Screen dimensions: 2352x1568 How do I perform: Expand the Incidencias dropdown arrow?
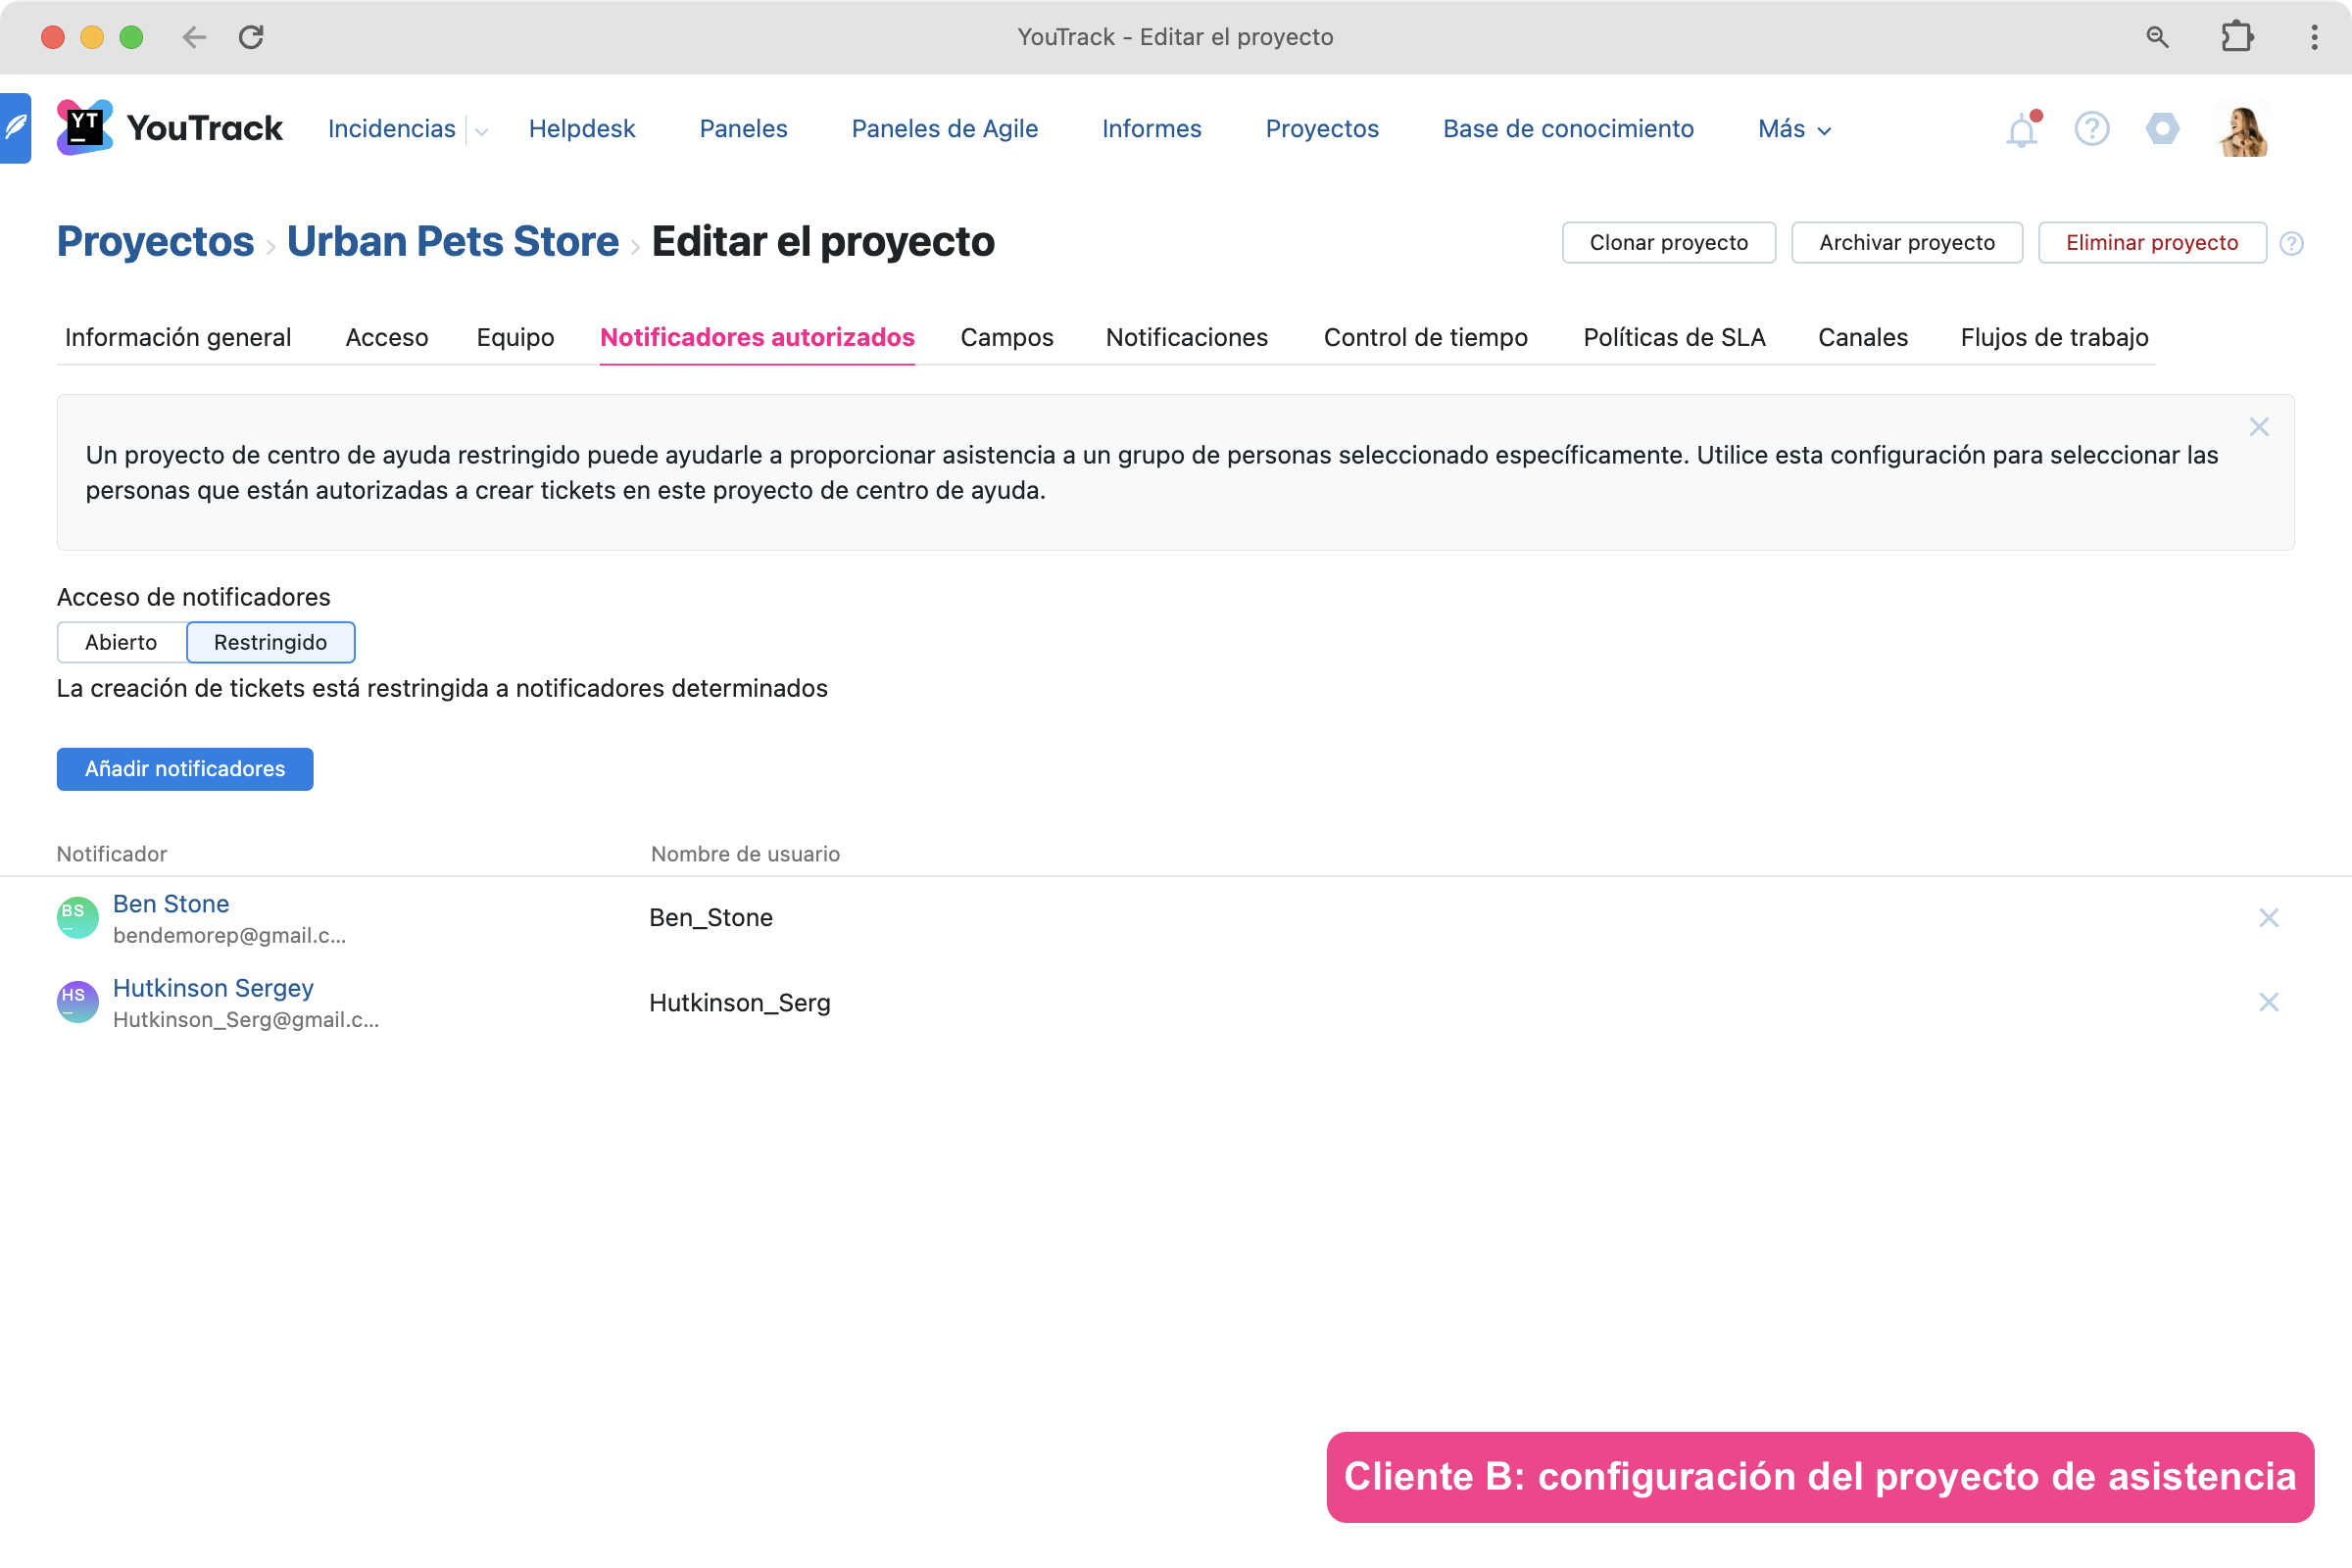482,131
